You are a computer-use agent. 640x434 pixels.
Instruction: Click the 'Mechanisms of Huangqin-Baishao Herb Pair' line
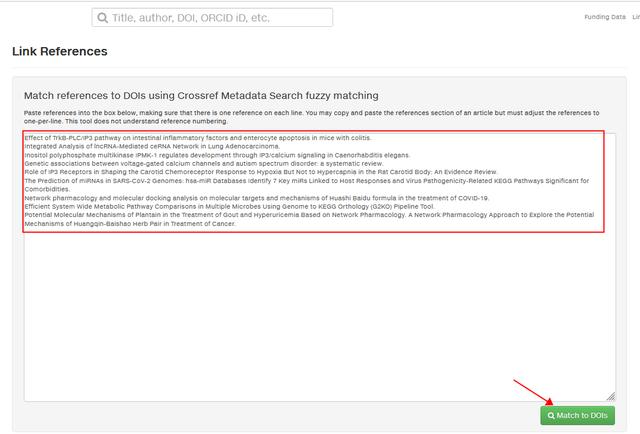click(x=130, y=224)
